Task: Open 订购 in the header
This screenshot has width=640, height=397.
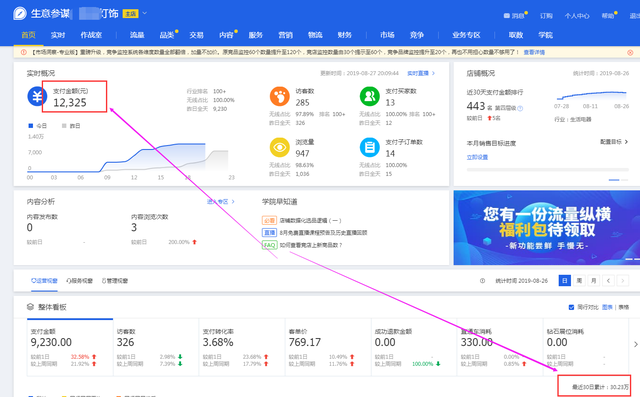Action: 546,16
